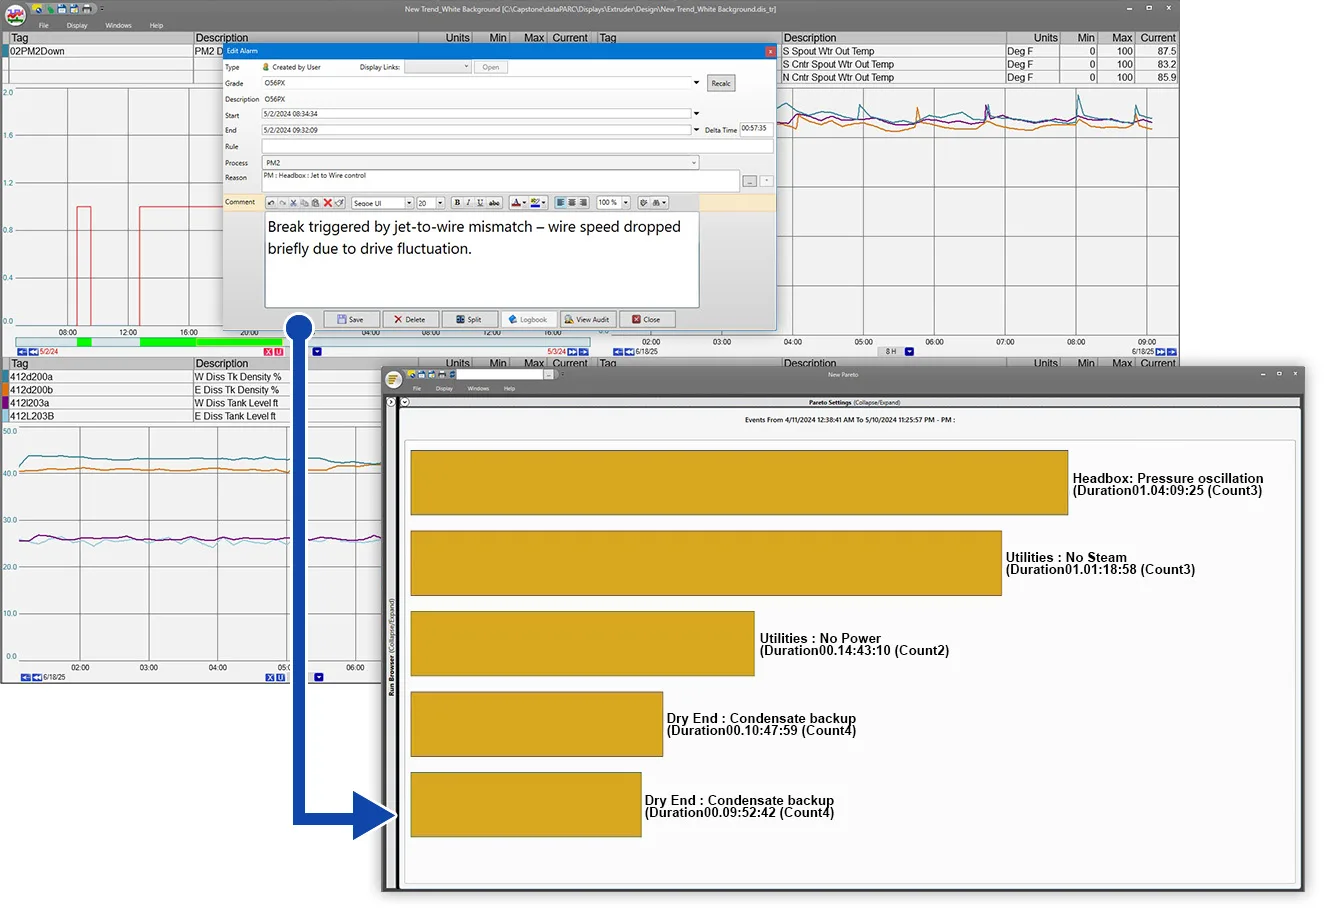Align comment text left

(560, 203)
